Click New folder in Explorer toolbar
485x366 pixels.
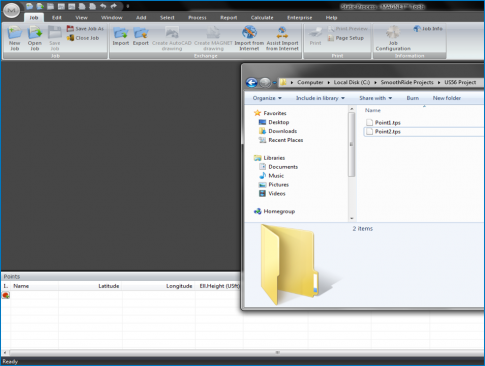point(447,98)
